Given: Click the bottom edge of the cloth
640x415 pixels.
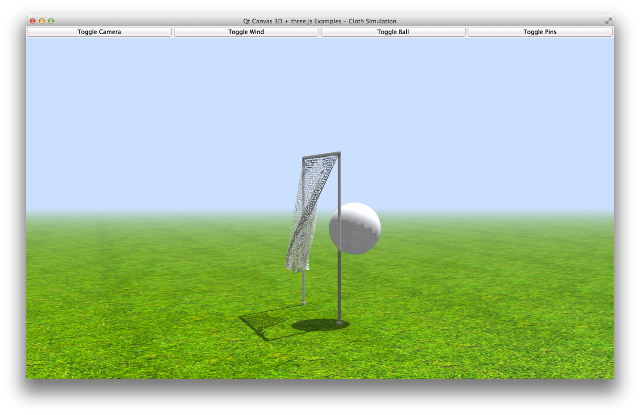Looking at the screenshot, I should click(x=298, y=268).
